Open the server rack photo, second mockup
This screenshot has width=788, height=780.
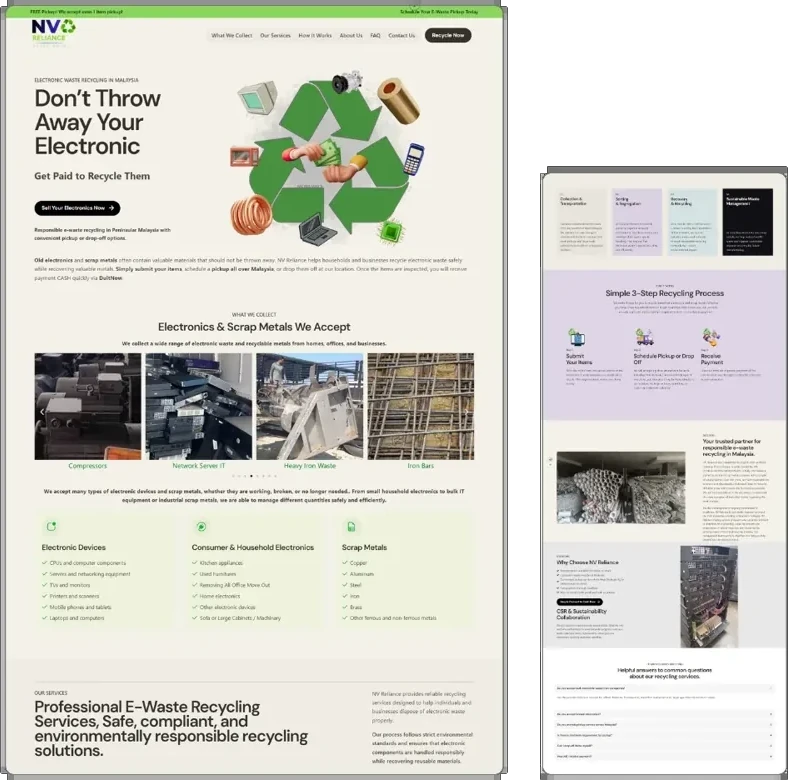click(709, 597)
